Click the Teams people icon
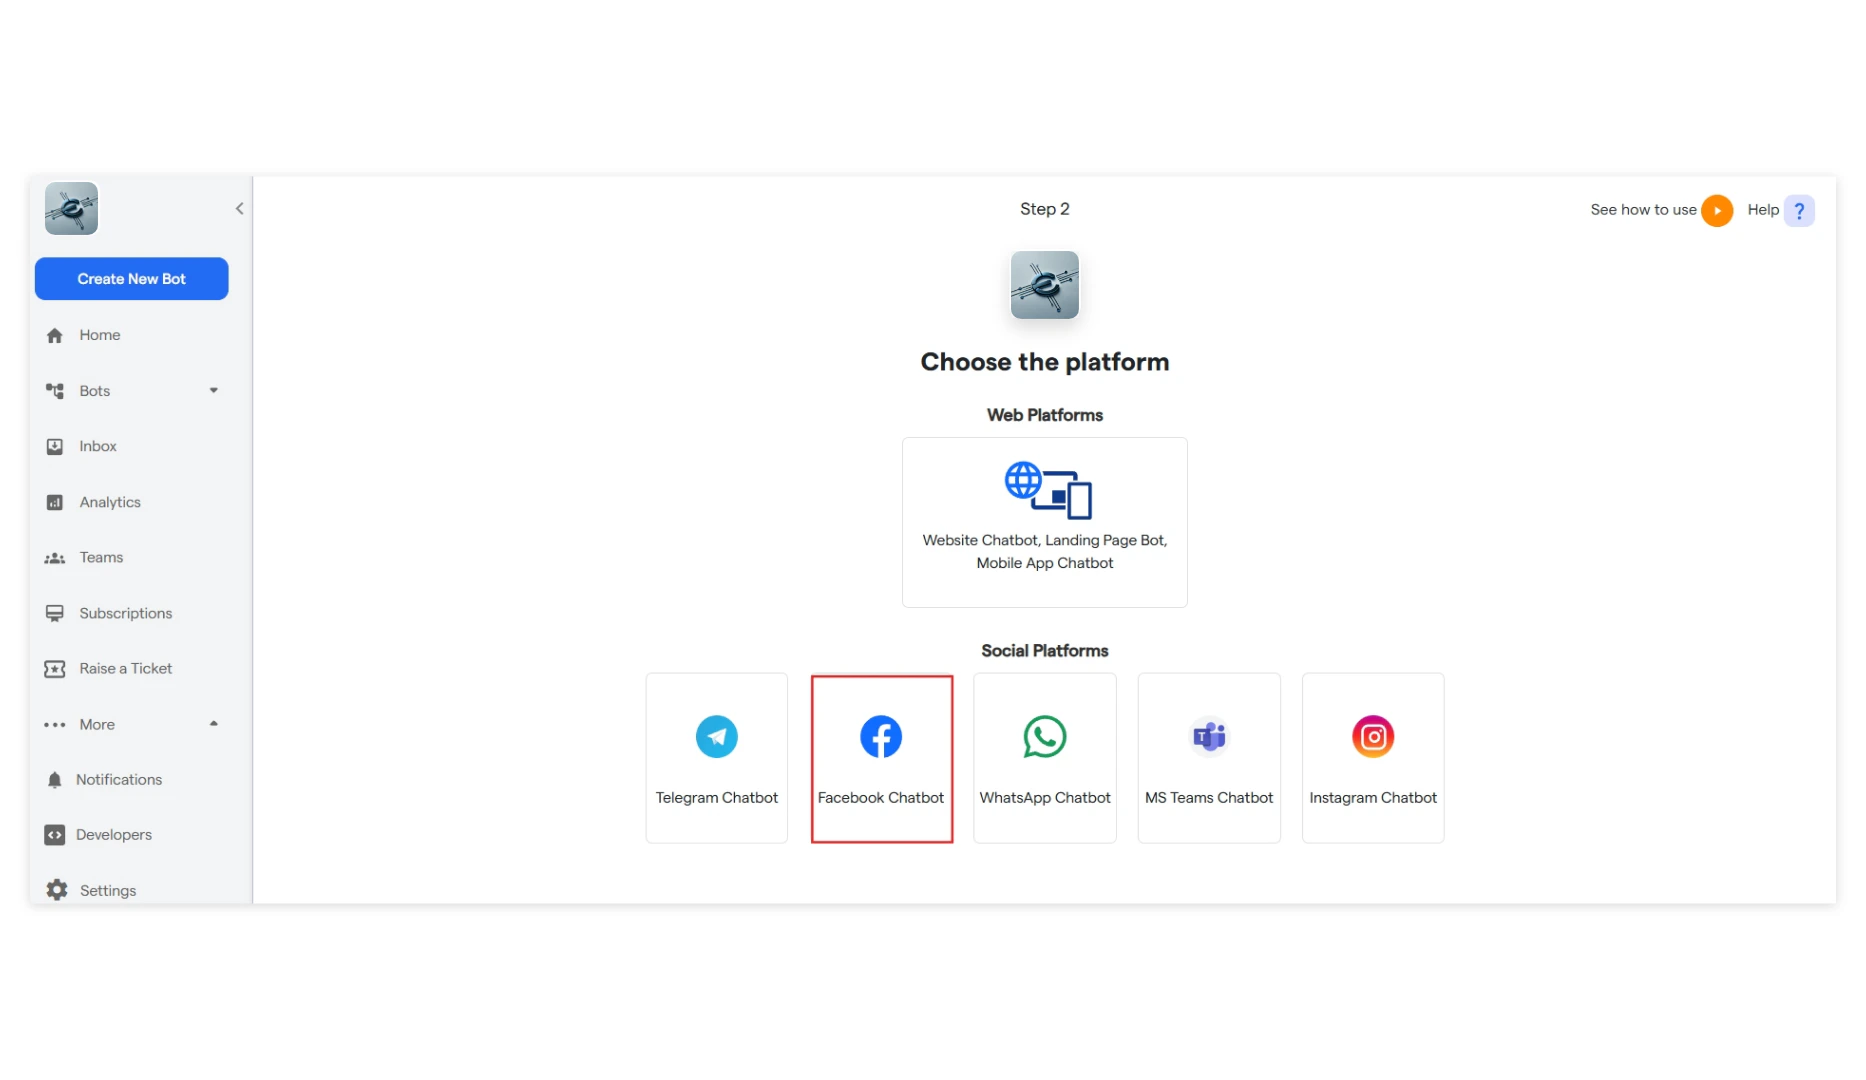The image size is (1866, 1080). pyautogui.click(x=55, y=558)
